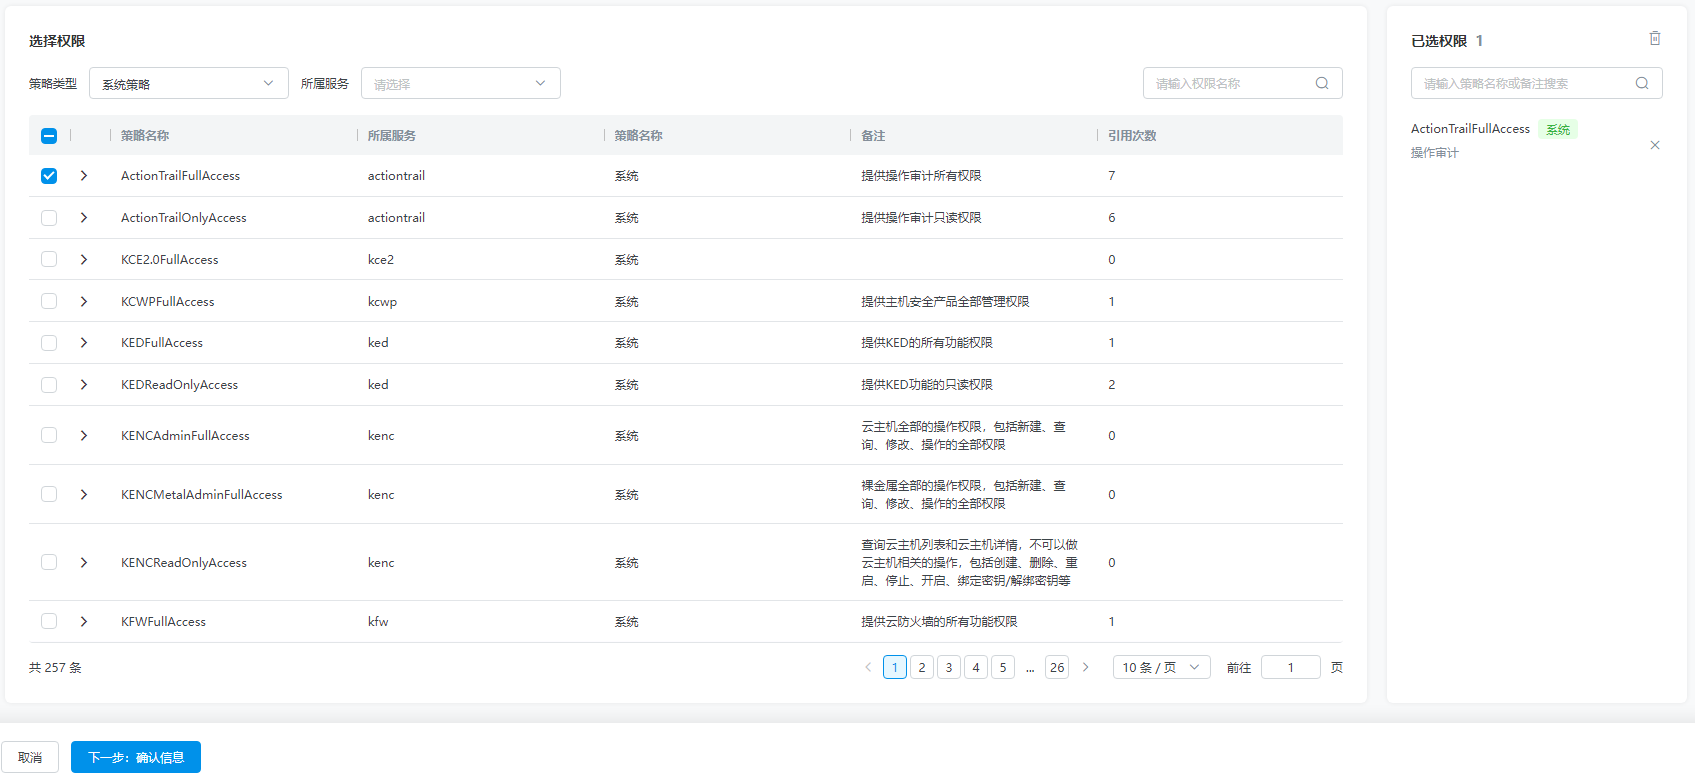Expand the KENCReadOnlyAccess row chevron
1695x777 pixels.
(x=84, y=562)
